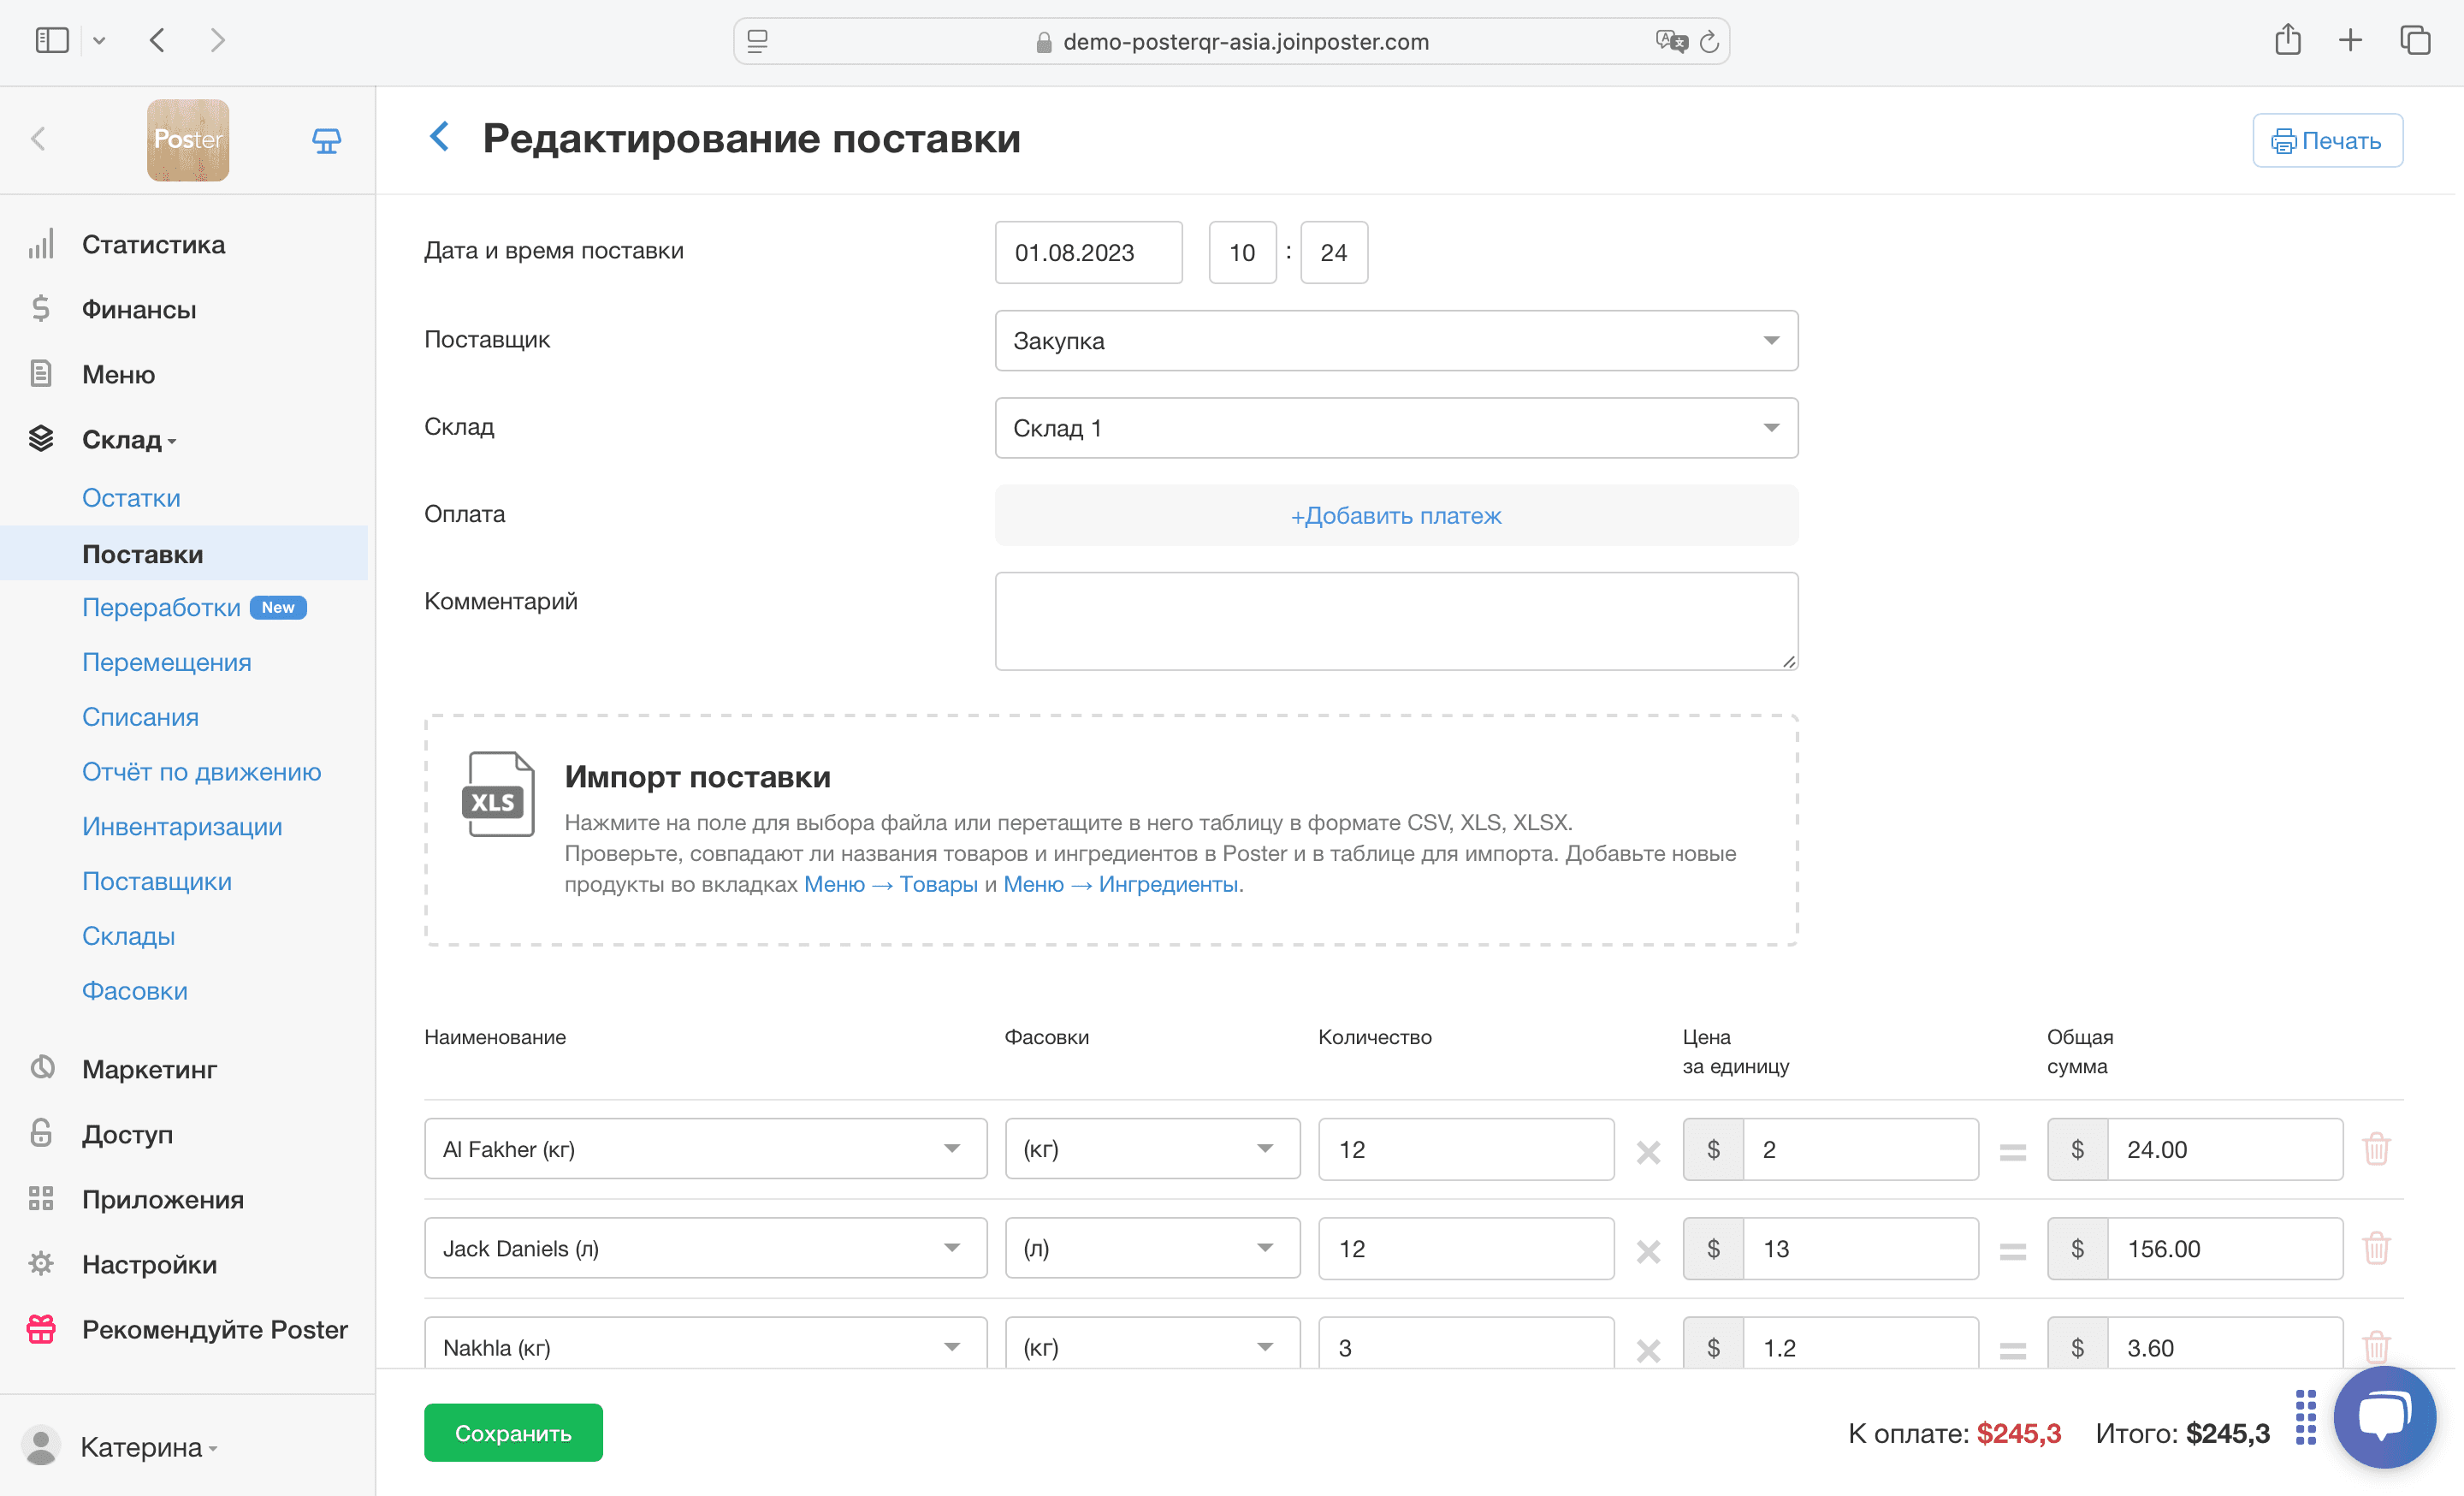Open the Маркетинг section

pyautogui.click(x=149, y=1069)
